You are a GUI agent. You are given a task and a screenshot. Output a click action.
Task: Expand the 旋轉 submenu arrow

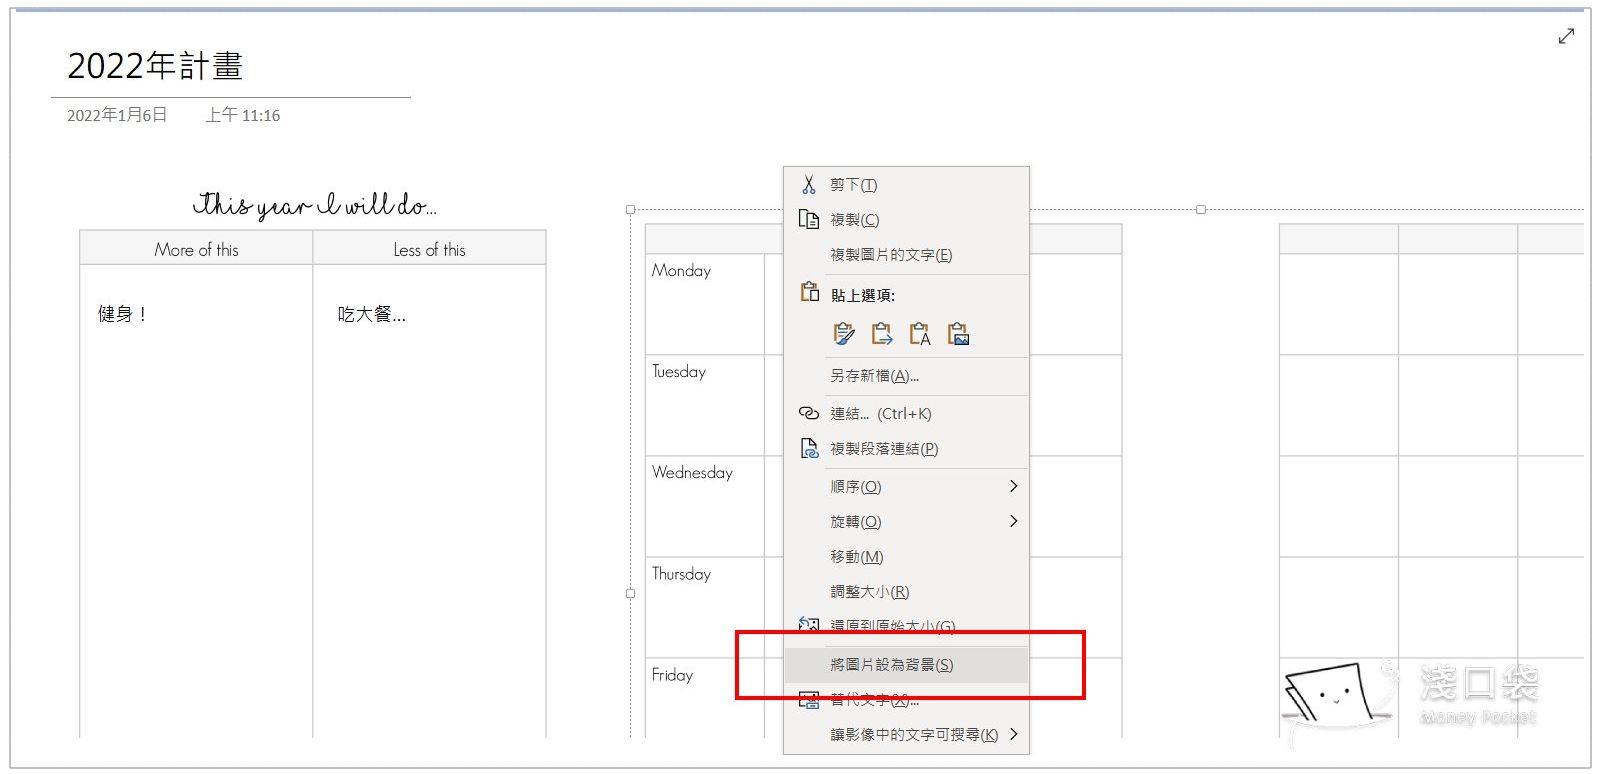pyautogui.click(x=1013, y=521)
